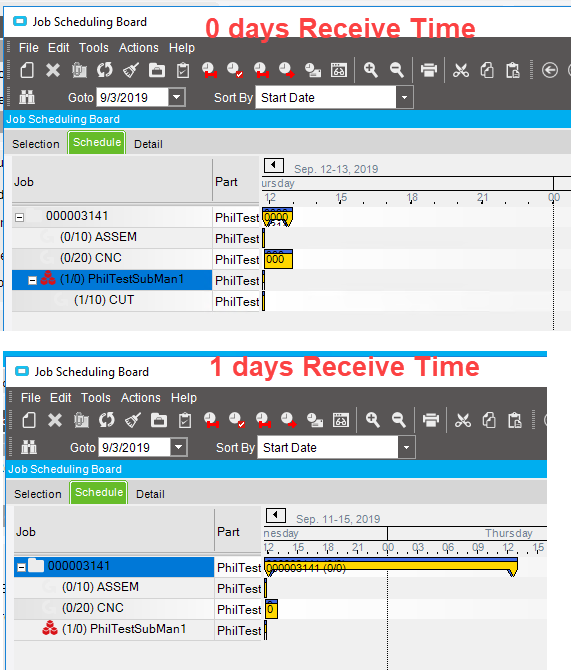Click binoculars search icon in top window
Image resolution: width=571 pixels, height=670 pixels.
coord(27,97)
